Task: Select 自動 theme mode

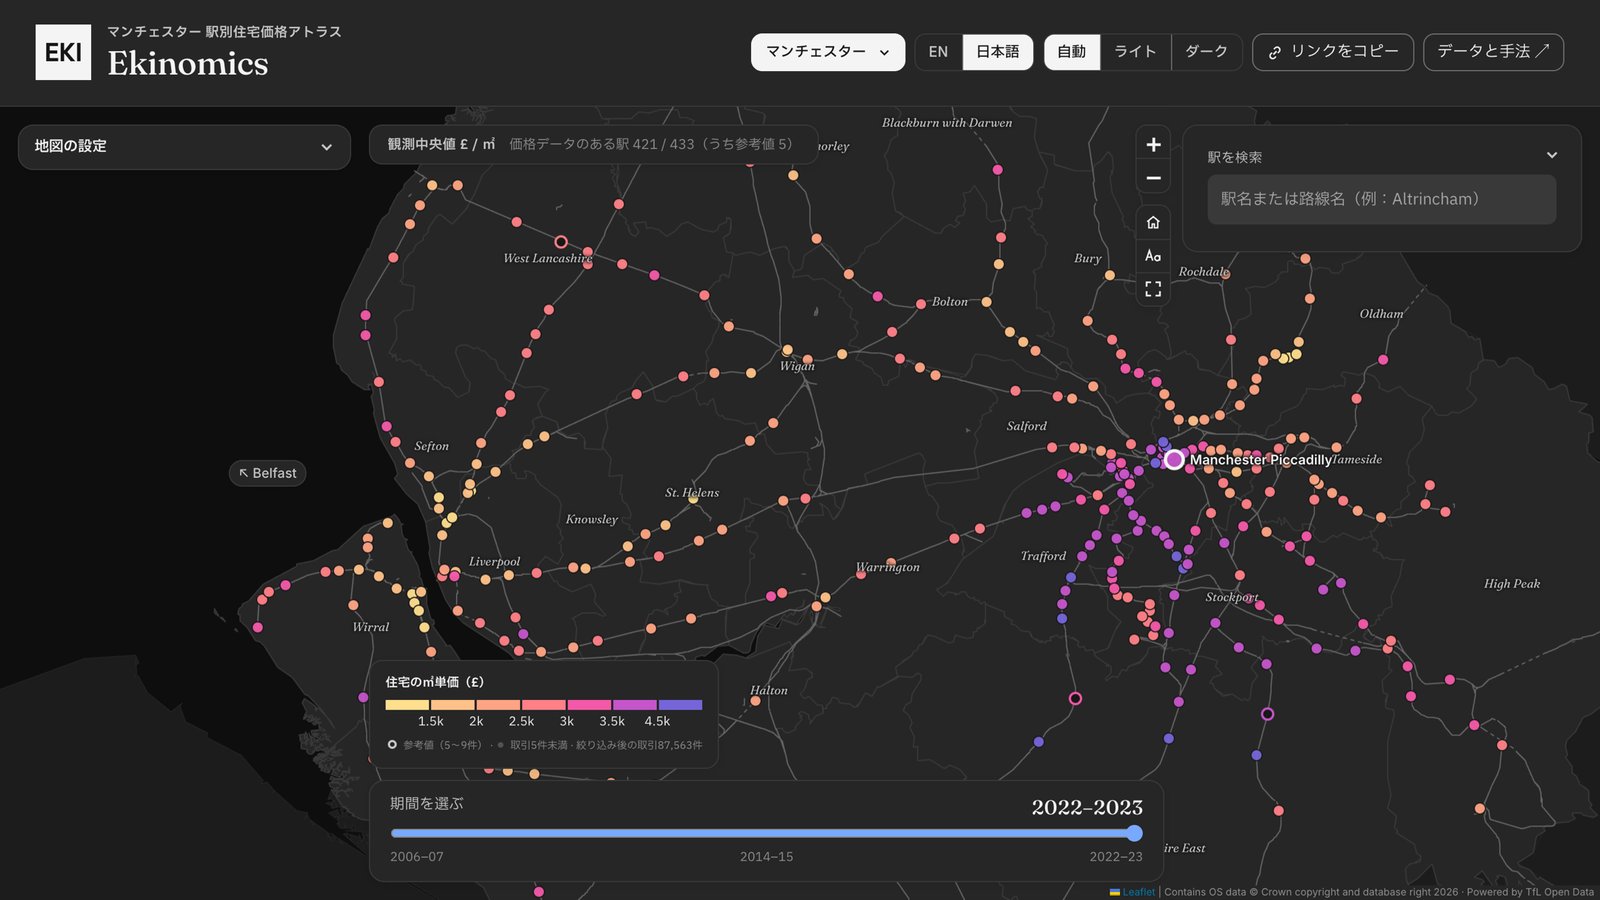Action: point(1072,52)
